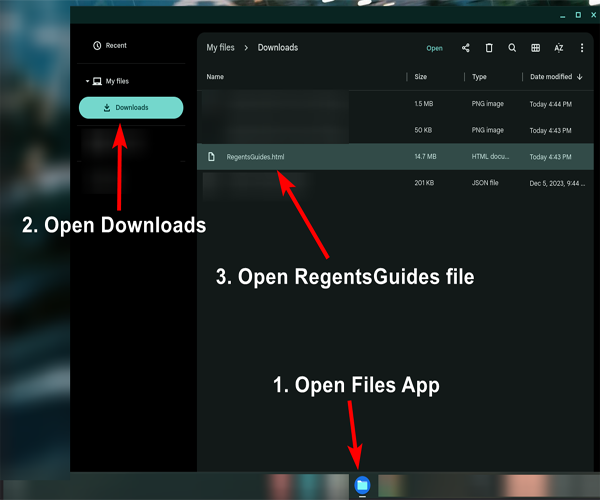This screenshot has width=600, height=500.
Task: Collapse the My files tree arrow
Action: pos(88,81)
